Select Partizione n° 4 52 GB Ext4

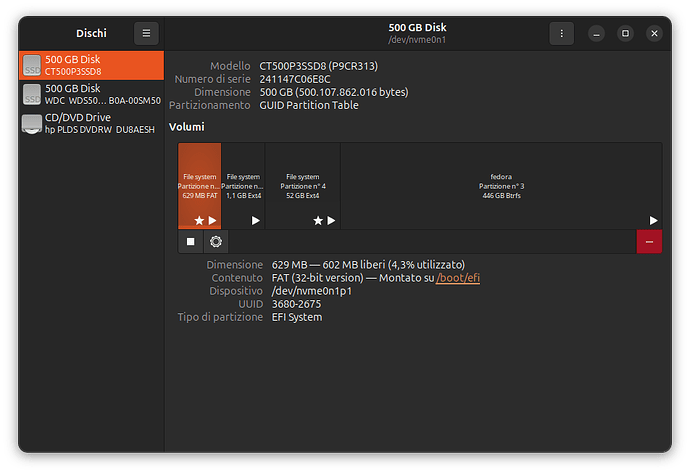click(303, 186)
